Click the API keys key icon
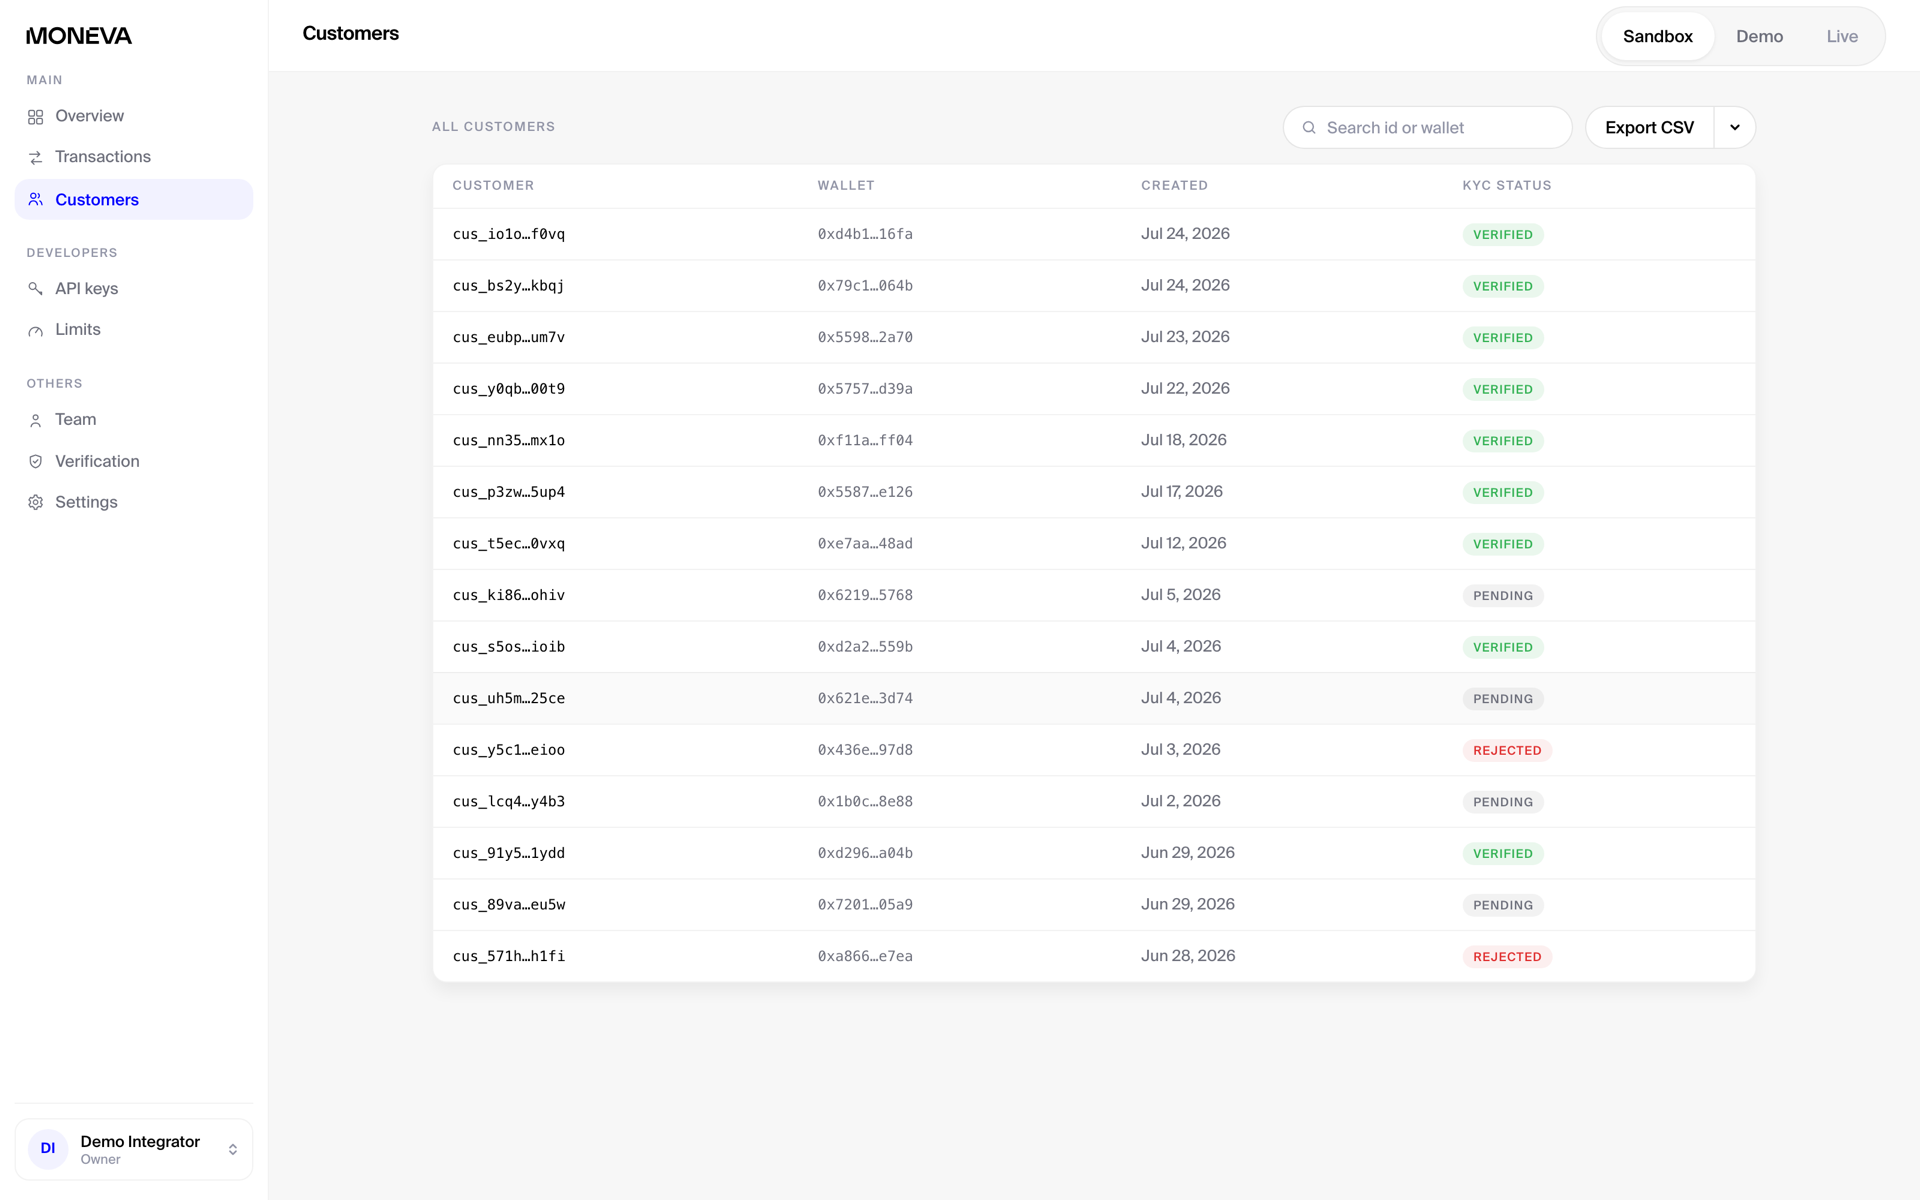1920x1200 pixels. pyautogui.click(x=36, y=289)
